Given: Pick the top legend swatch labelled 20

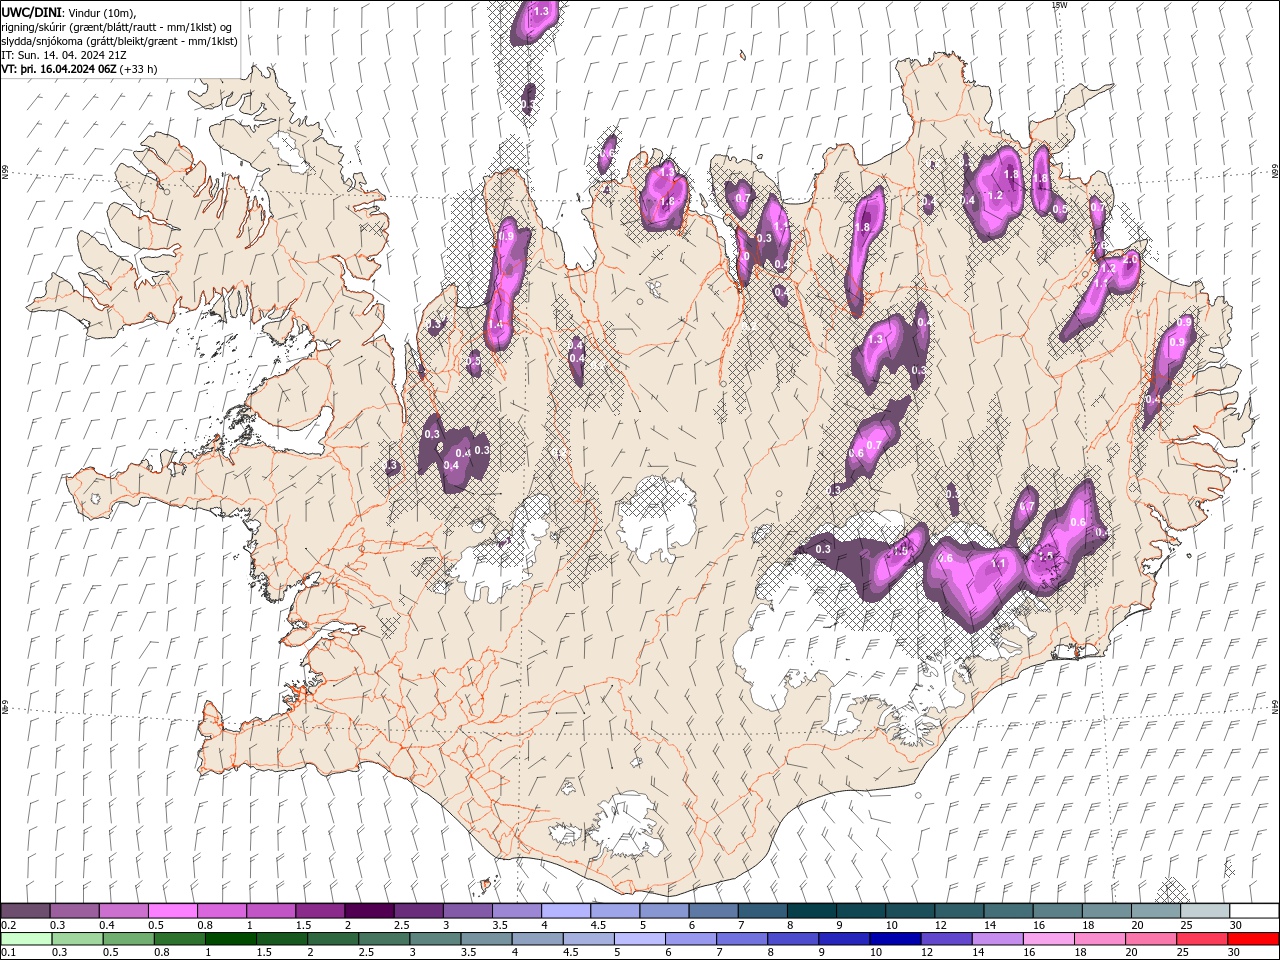Looking at the screenshot, I should (x=1156, y=910).
